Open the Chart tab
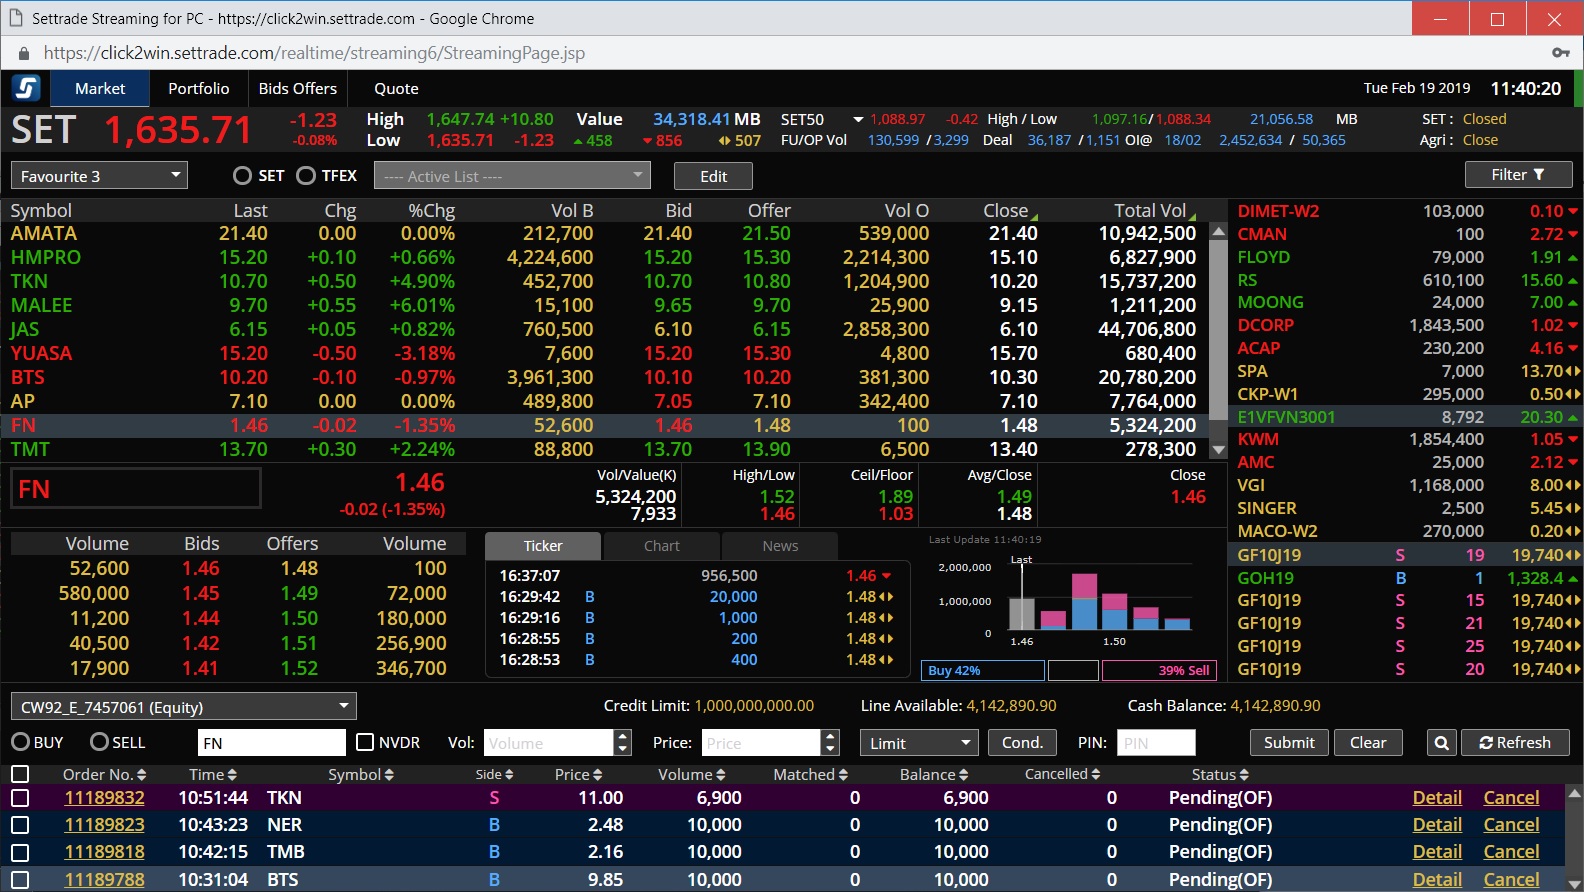The image size is (1584, 892). (x=661, y=546)
